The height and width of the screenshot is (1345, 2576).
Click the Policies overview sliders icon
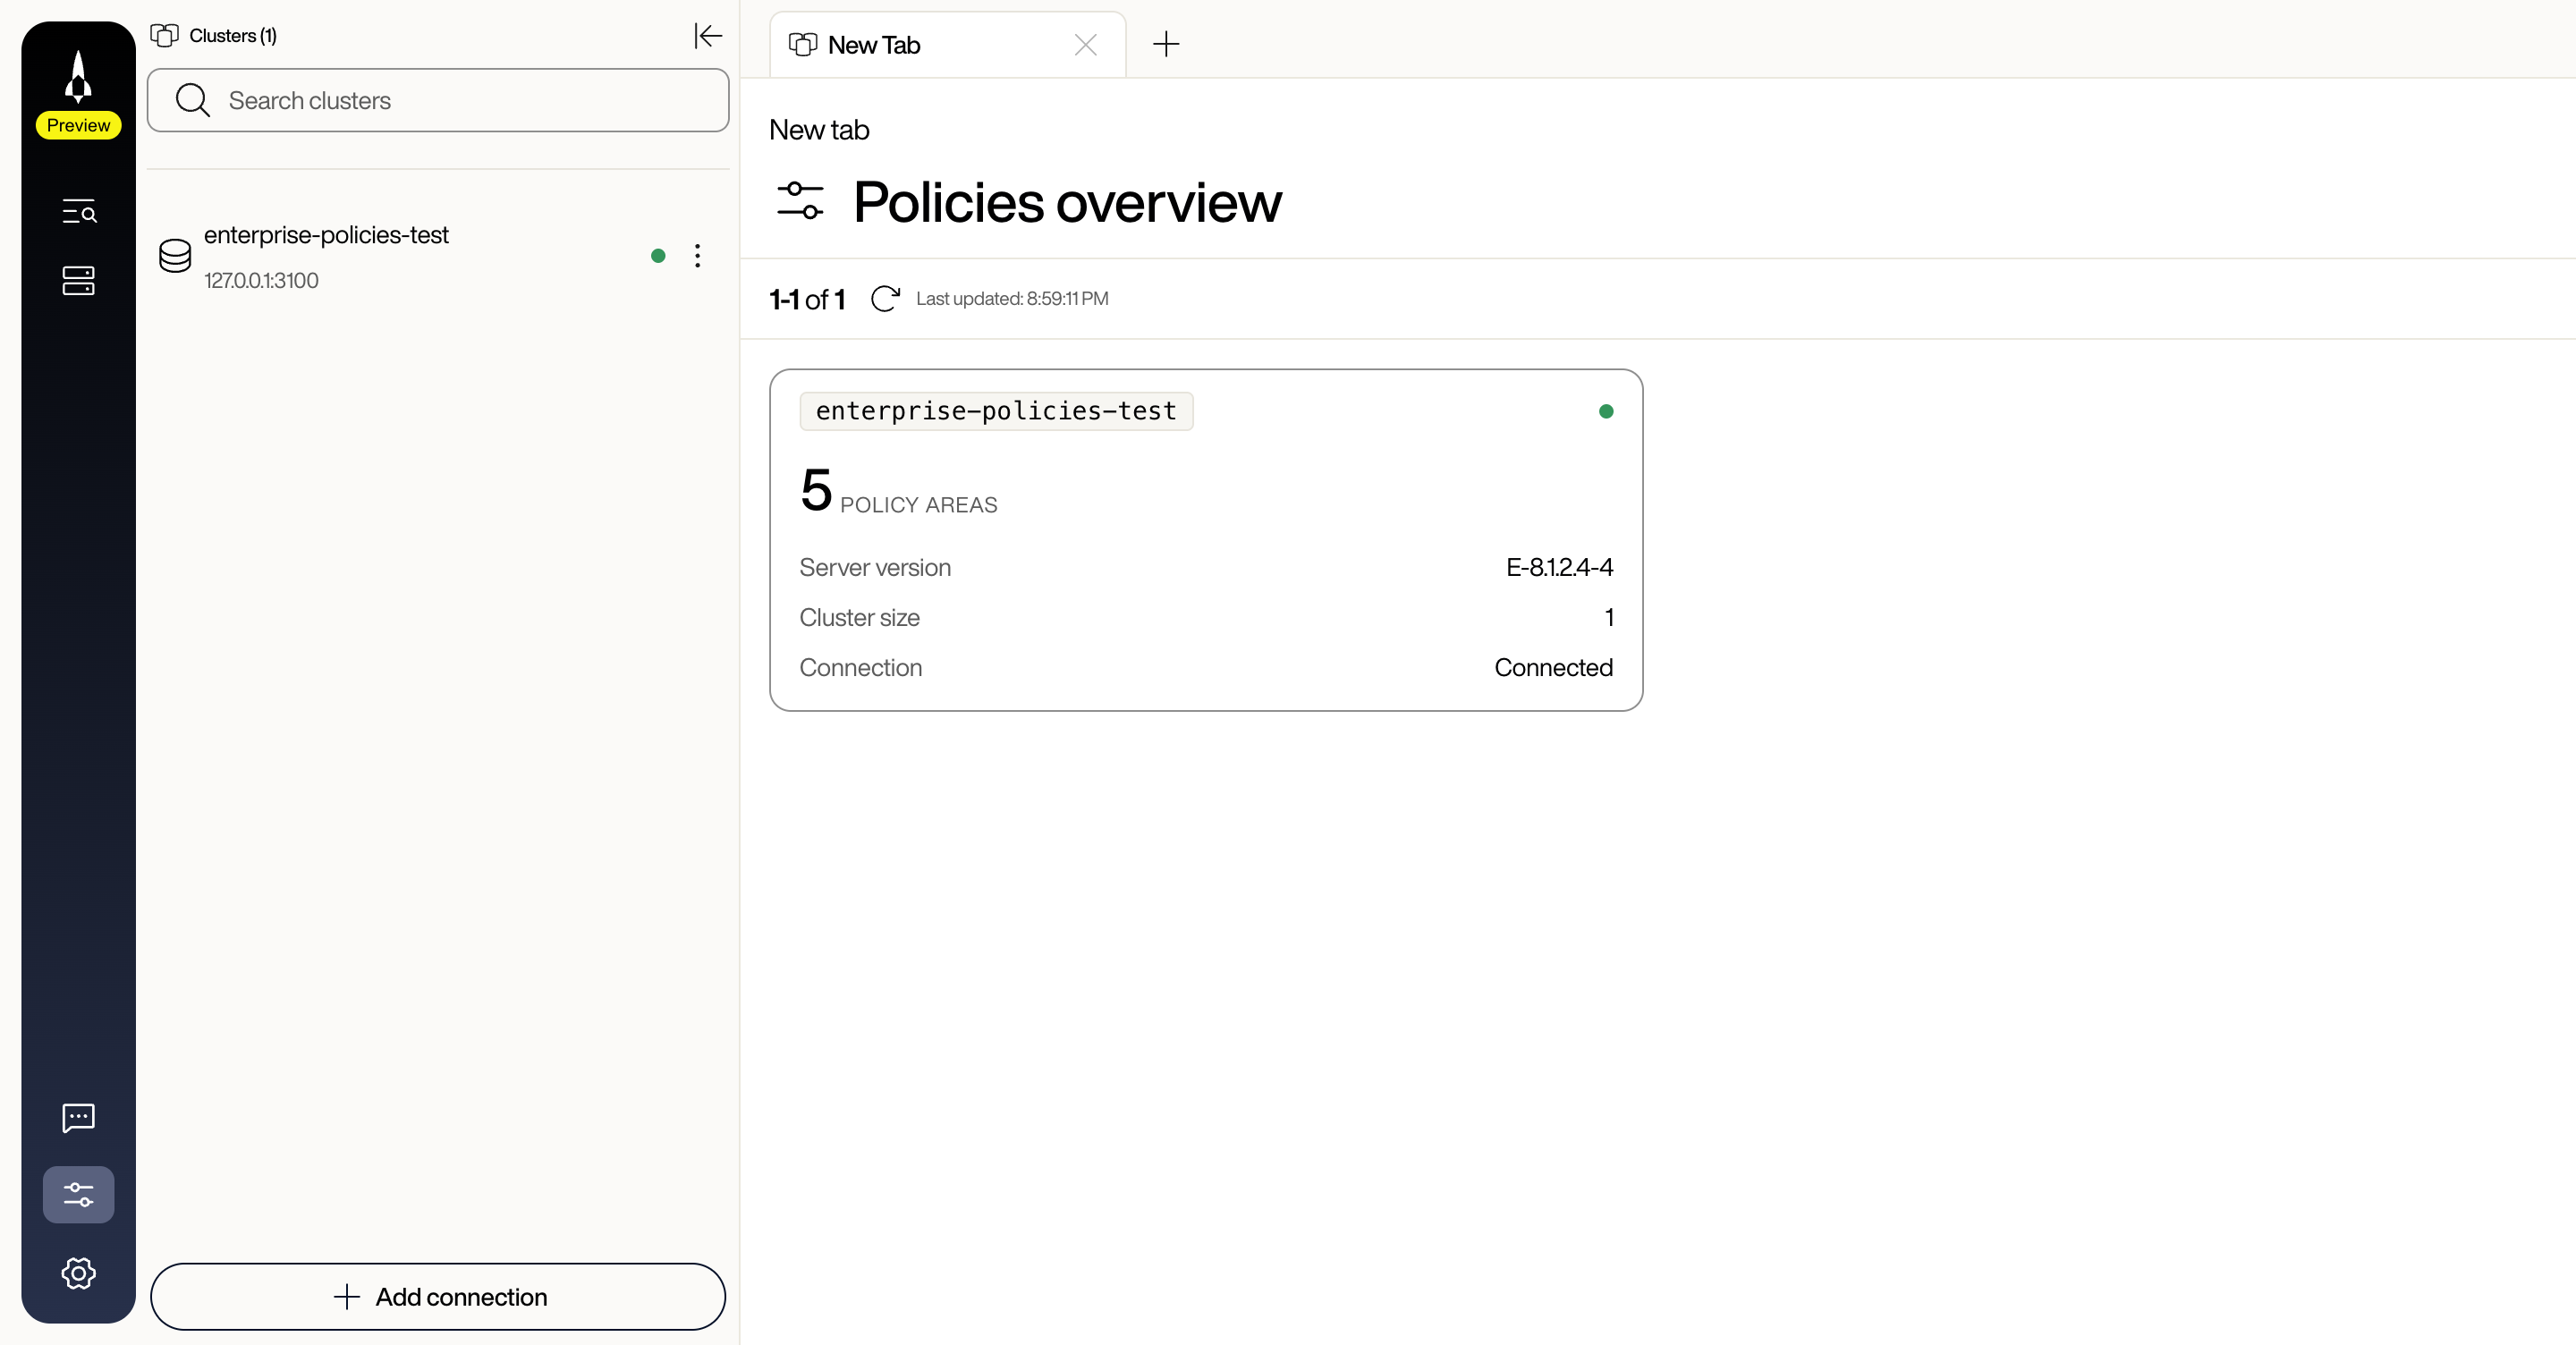click(800, 200)
